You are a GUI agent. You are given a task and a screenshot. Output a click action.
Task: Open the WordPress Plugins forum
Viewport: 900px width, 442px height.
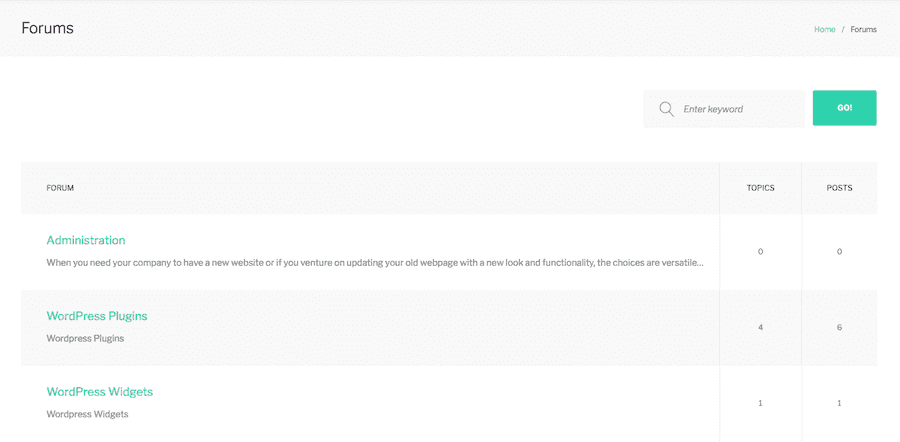(97, 316)
